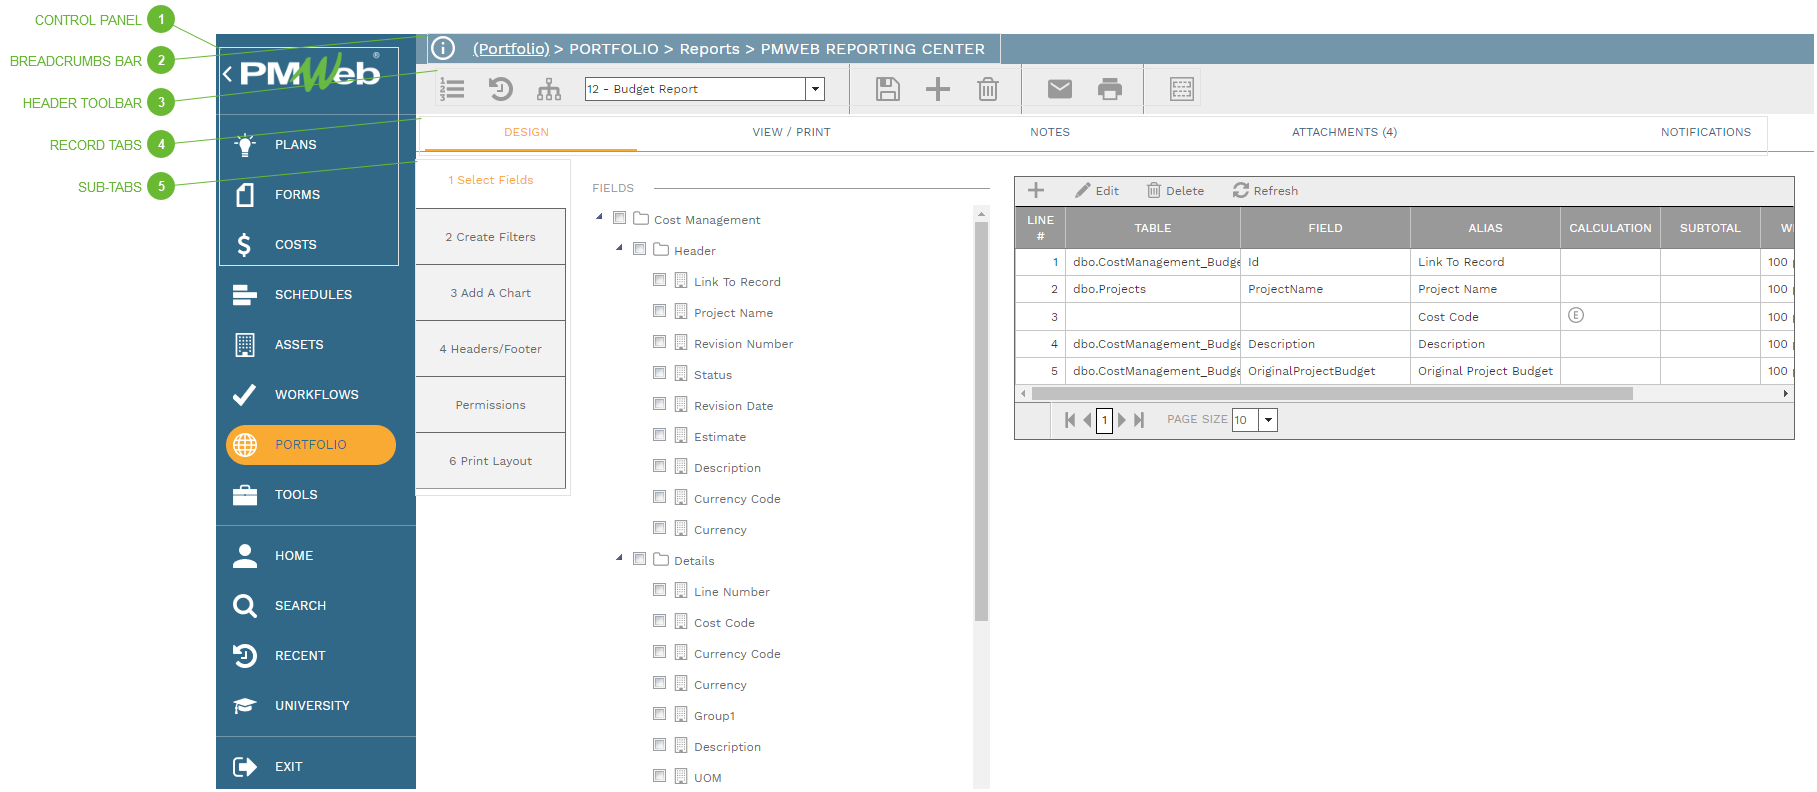The image size is (1817, 792).
Task: Tick the Line Number checkbox under Details
Action: point(659,590)
